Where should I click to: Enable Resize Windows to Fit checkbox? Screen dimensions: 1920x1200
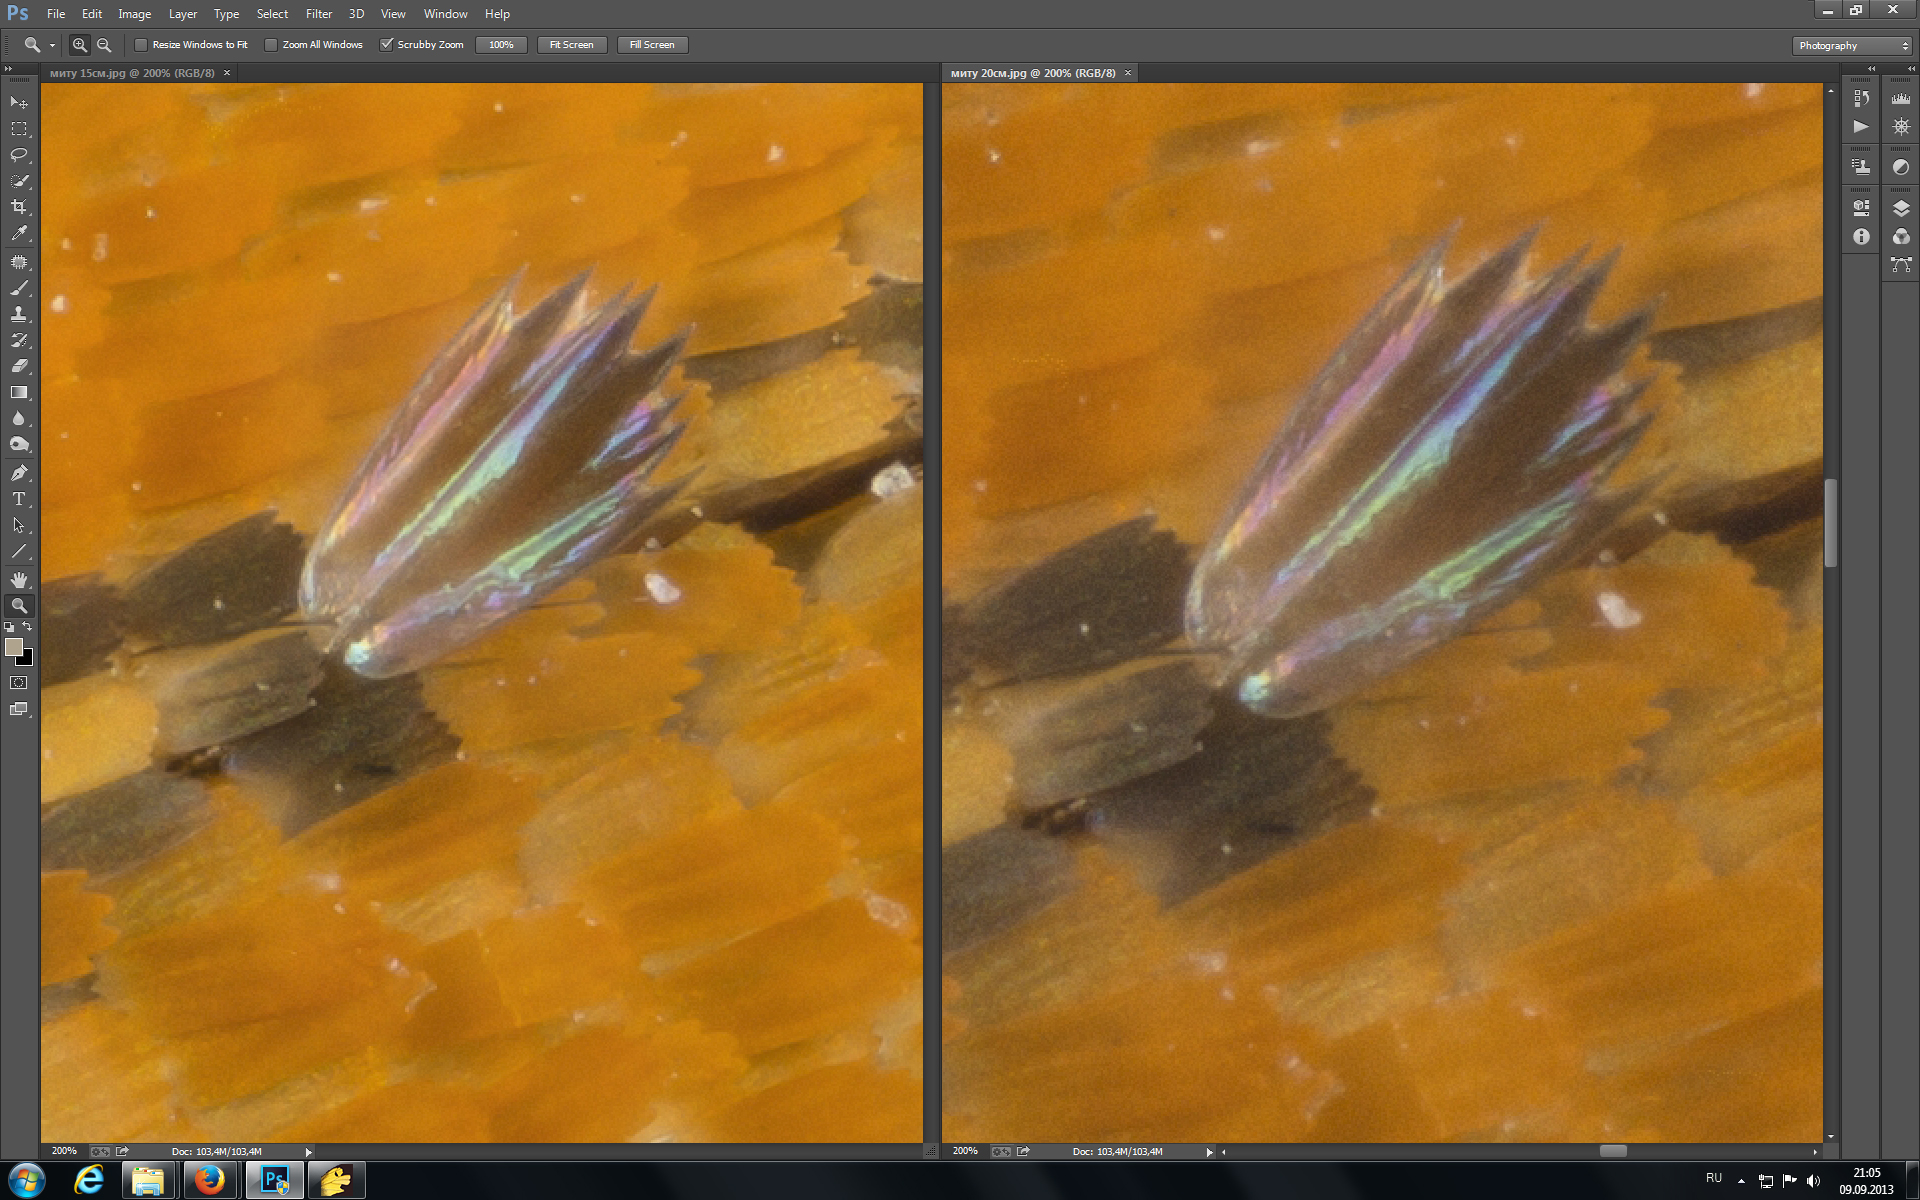(x=141, y=45)
